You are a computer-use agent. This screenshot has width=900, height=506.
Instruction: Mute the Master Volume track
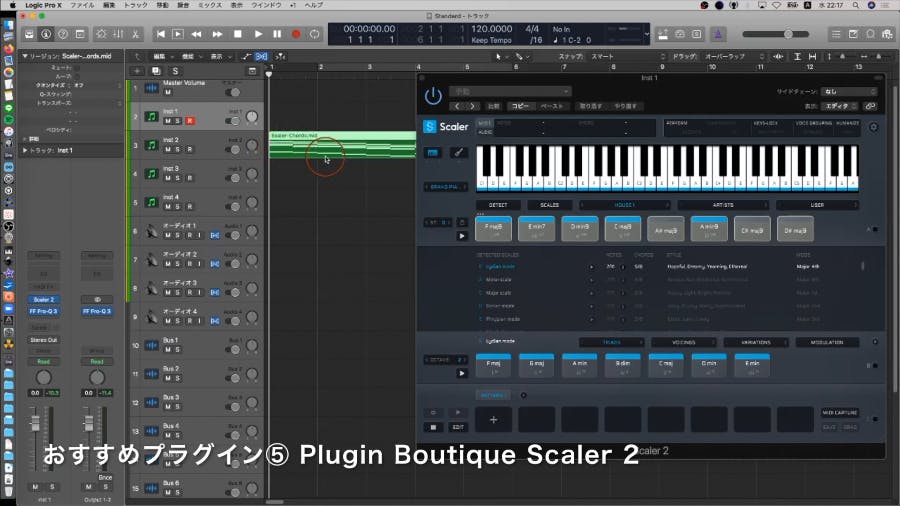[168, 92]
